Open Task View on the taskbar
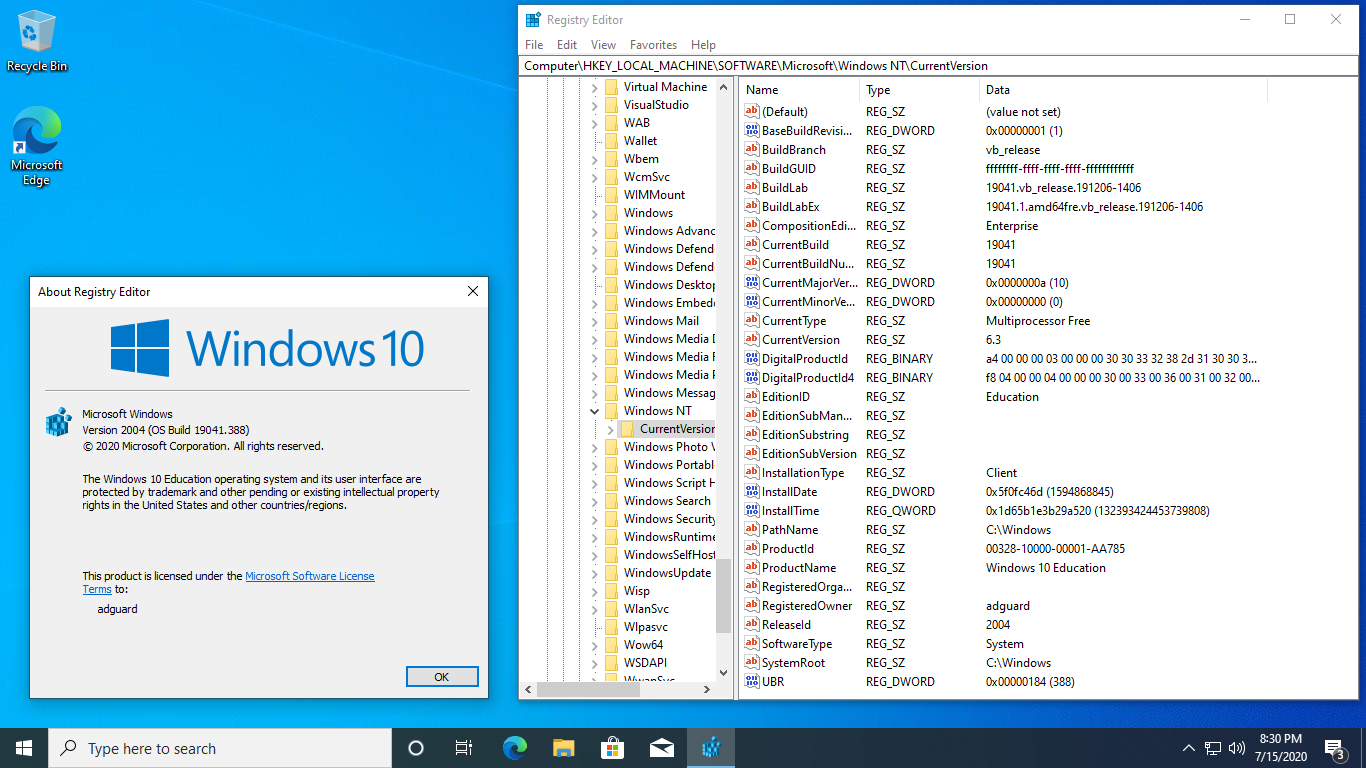The width and height of the screenshot is (1366, 768). point(464,748)
